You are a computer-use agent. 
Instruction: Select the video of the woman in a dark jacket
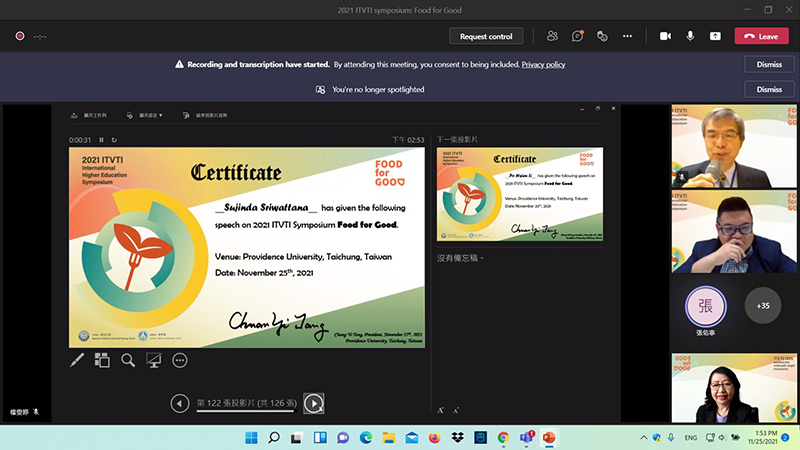(734, 388)
